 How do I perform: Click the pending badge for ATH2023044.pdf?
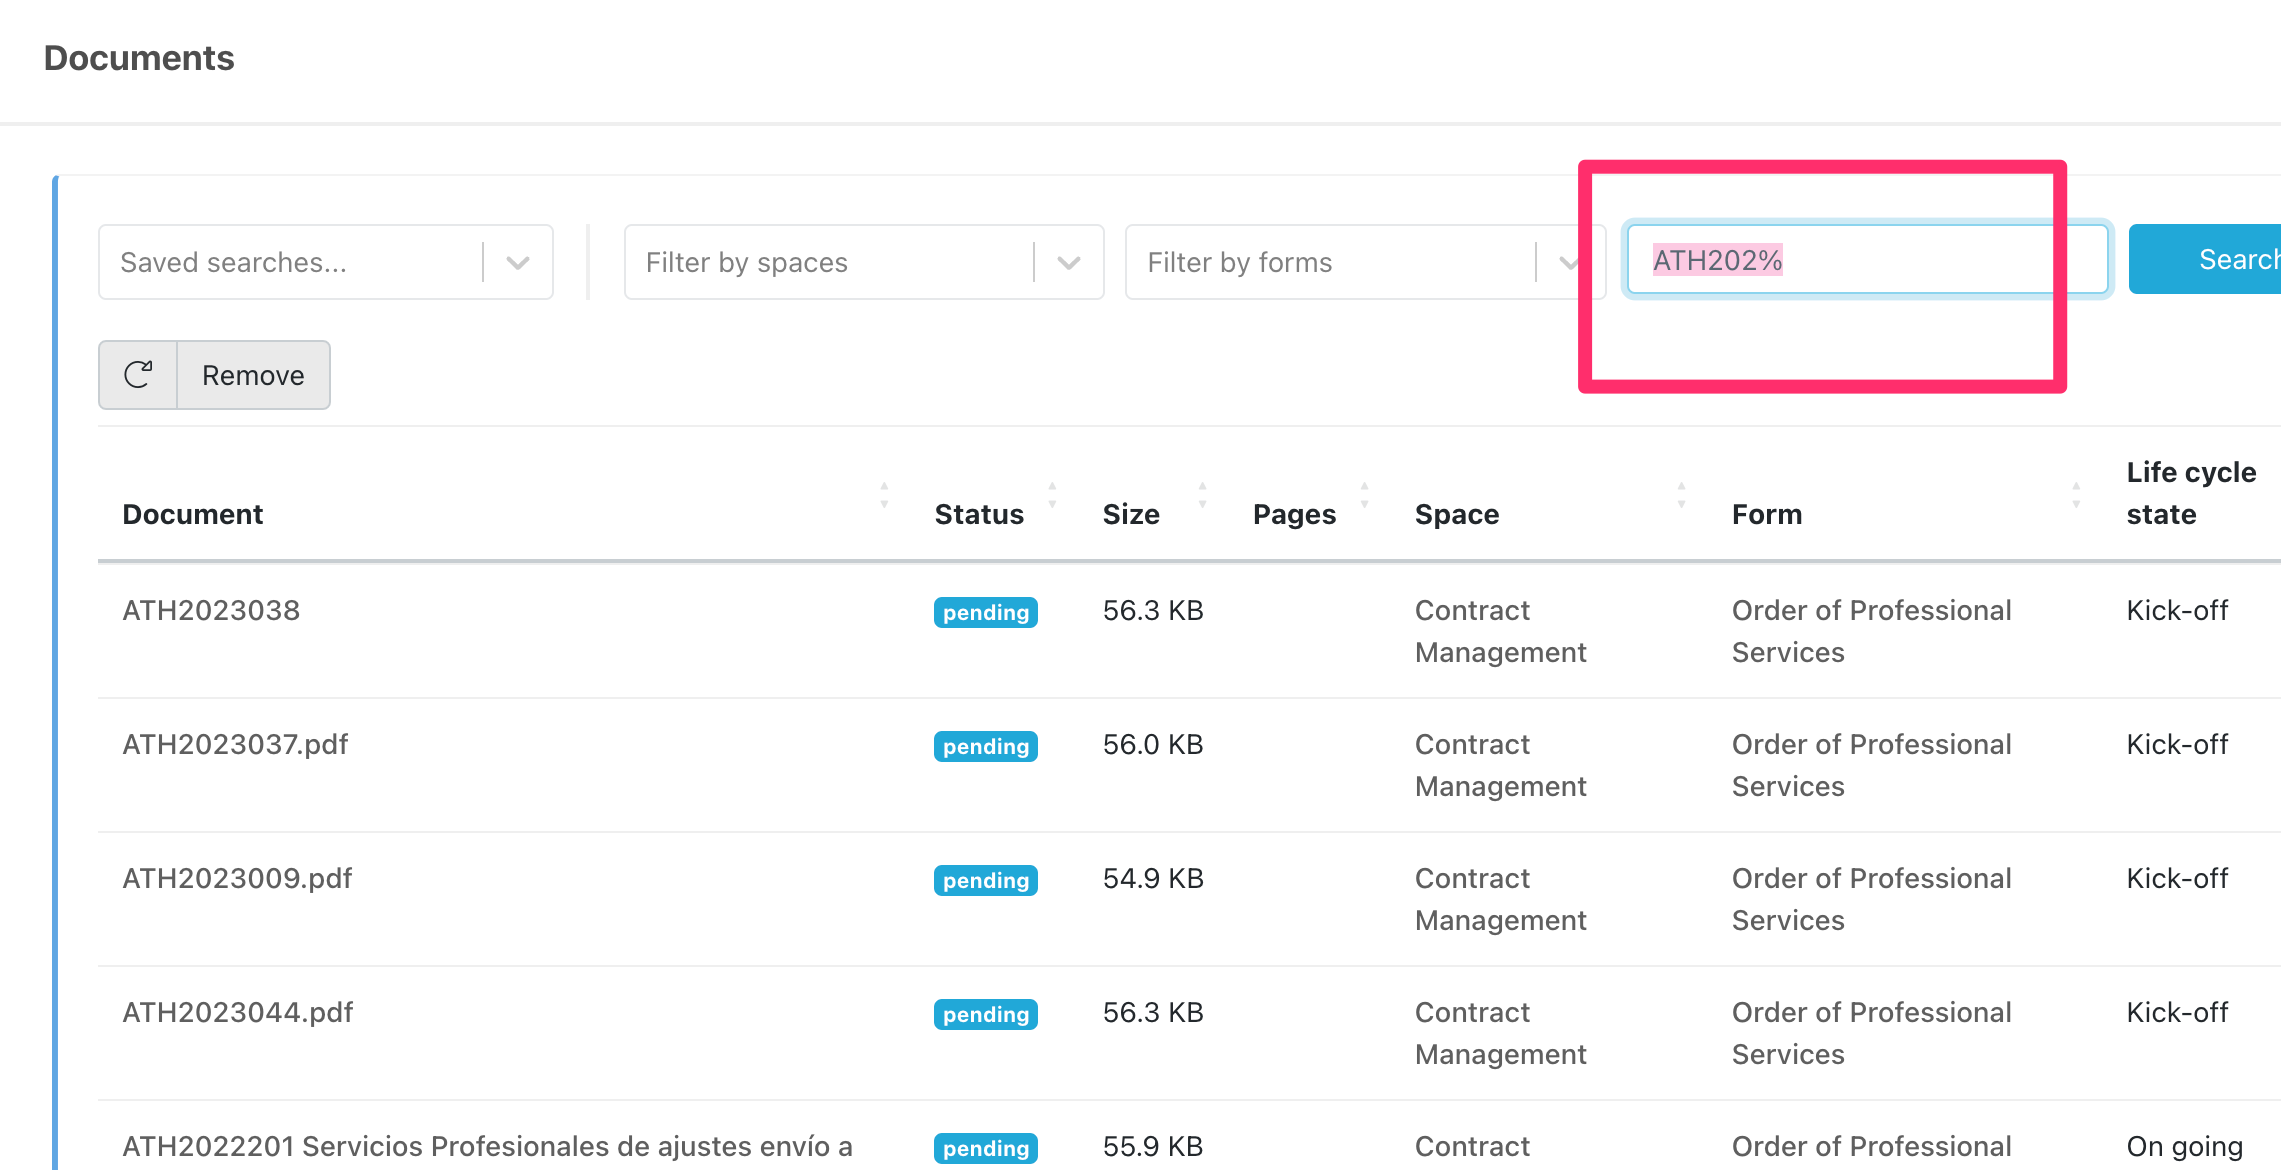[985, 1014]
